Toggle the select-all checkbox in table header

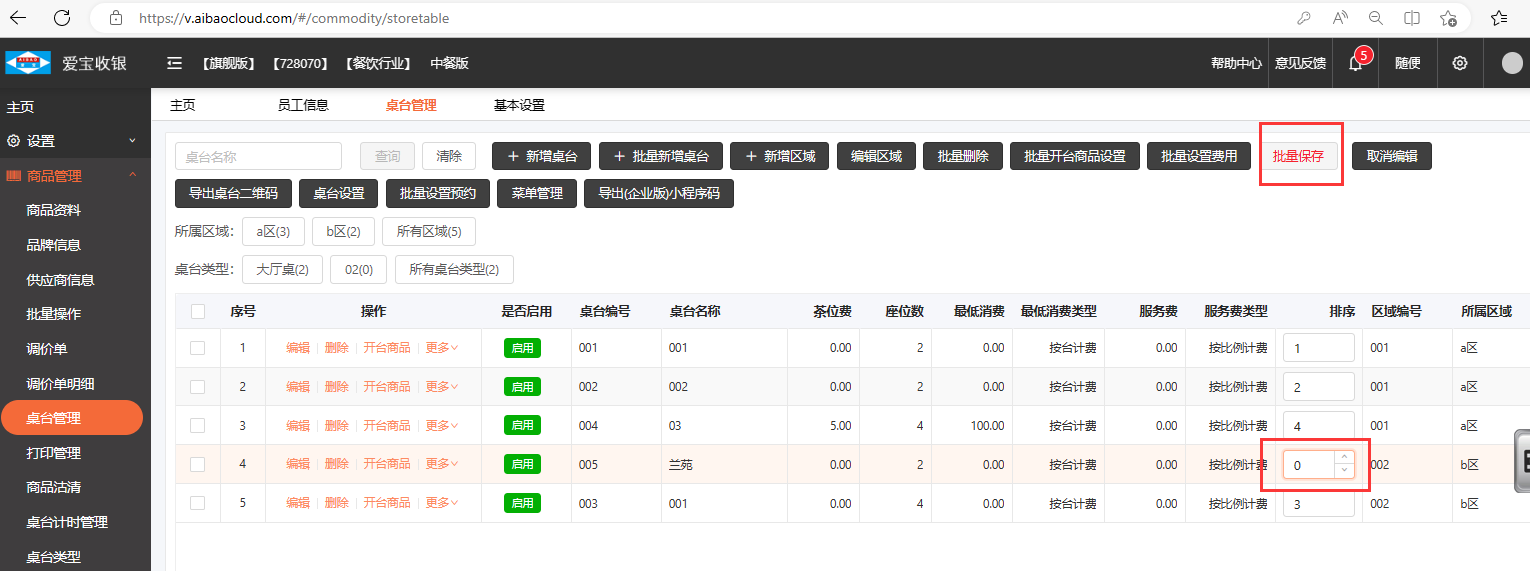pyautogui.click(x=198, y=311)
